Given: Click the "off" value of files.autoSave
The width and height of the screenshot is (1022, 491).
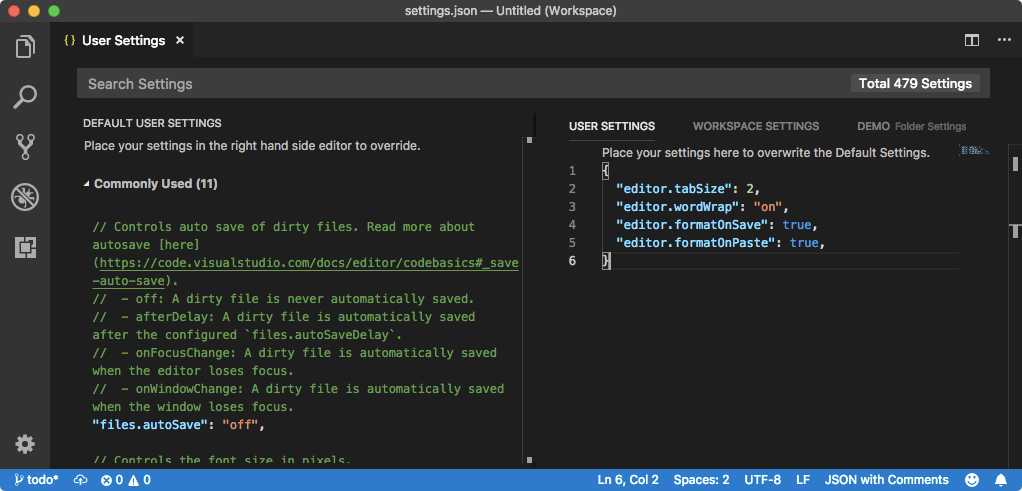Looking at the screenshot, I should pyautogui.click(x=242, y=425).
